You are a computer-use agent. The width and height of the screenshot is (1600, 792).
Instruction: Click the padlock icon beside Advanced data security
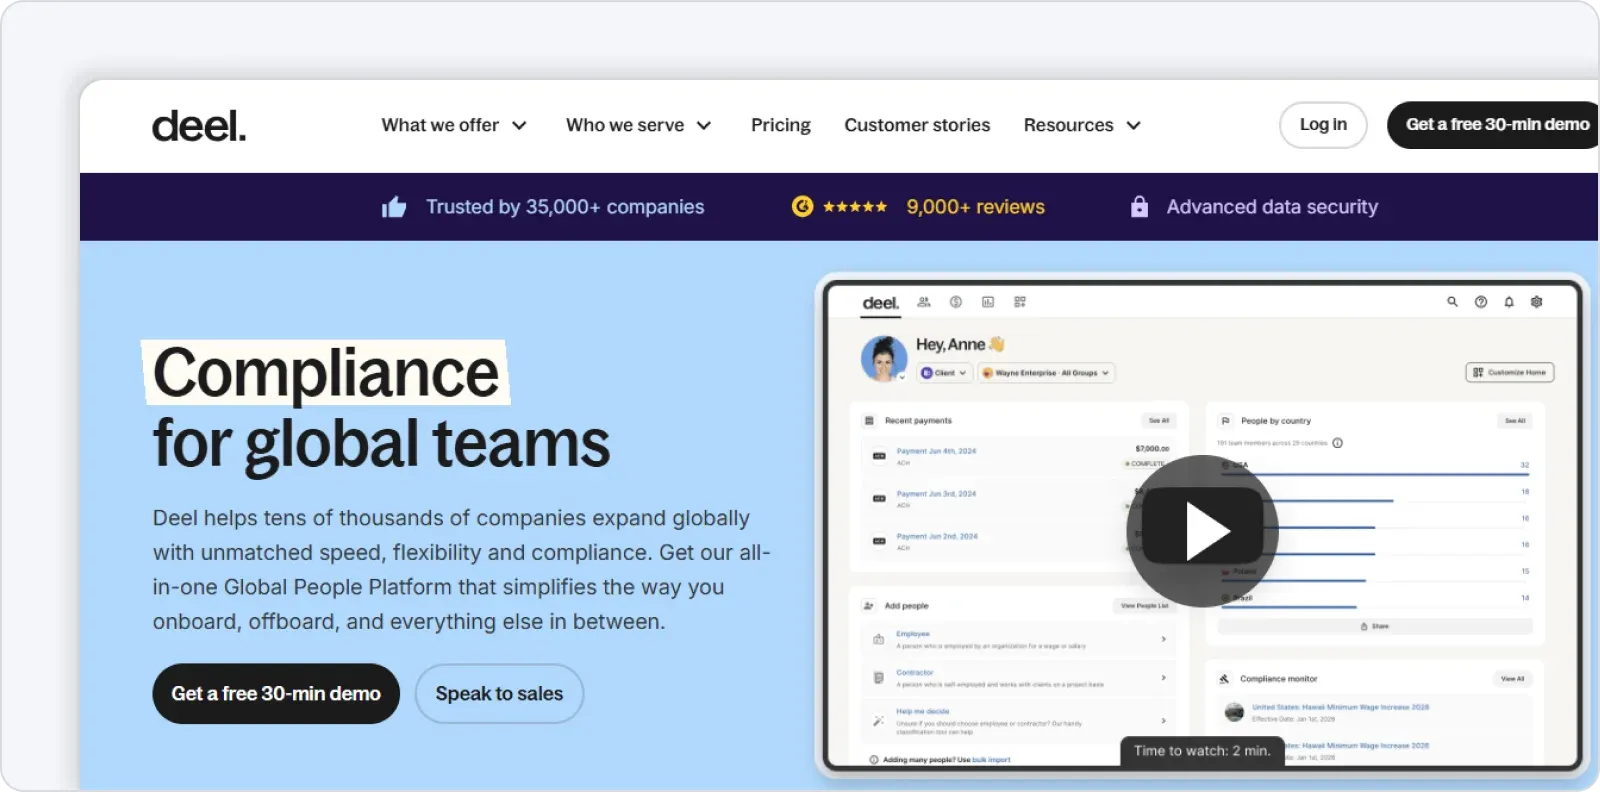(1139, 207)
